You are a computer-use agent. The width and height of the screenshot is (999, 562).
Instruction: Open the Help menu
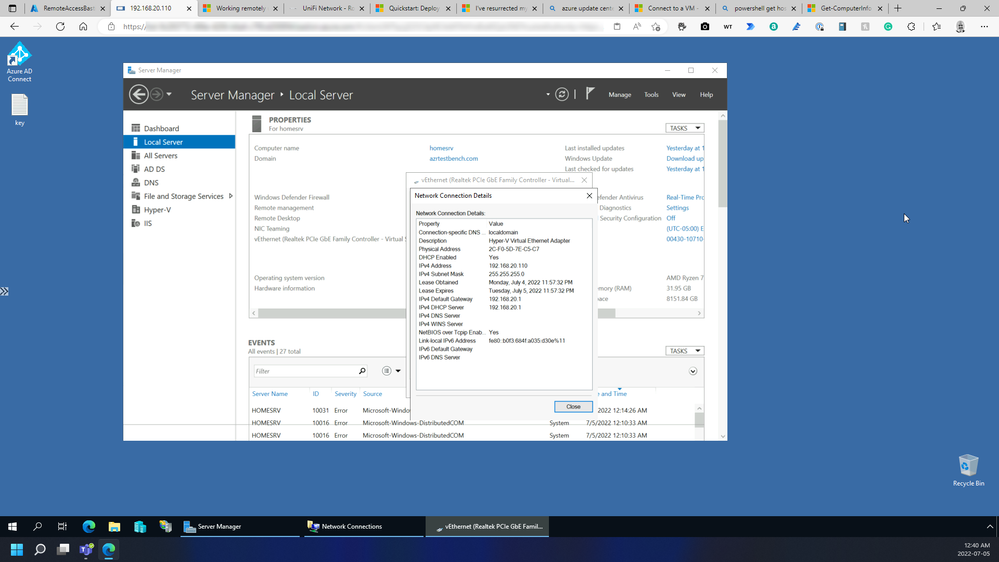pos(706,94)
